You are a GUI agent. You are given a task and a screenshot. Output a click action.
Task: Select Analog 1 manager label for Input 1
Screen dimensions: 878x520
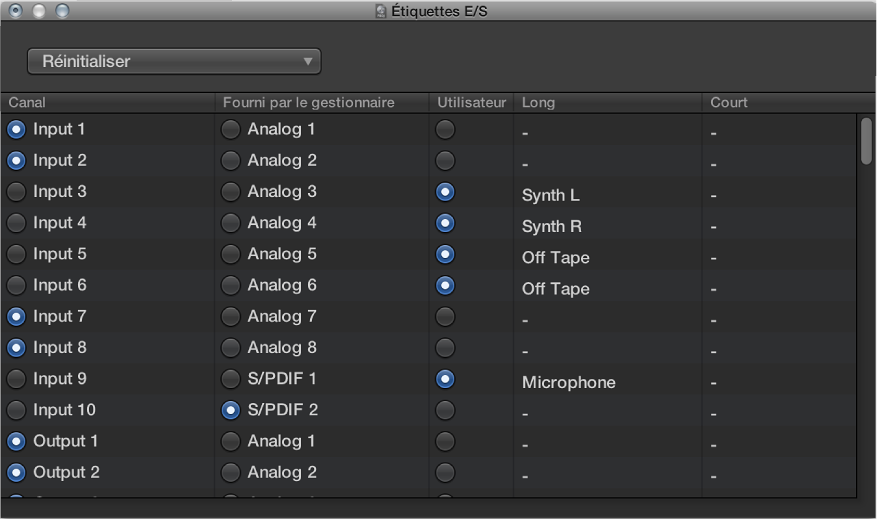(231, 129)
